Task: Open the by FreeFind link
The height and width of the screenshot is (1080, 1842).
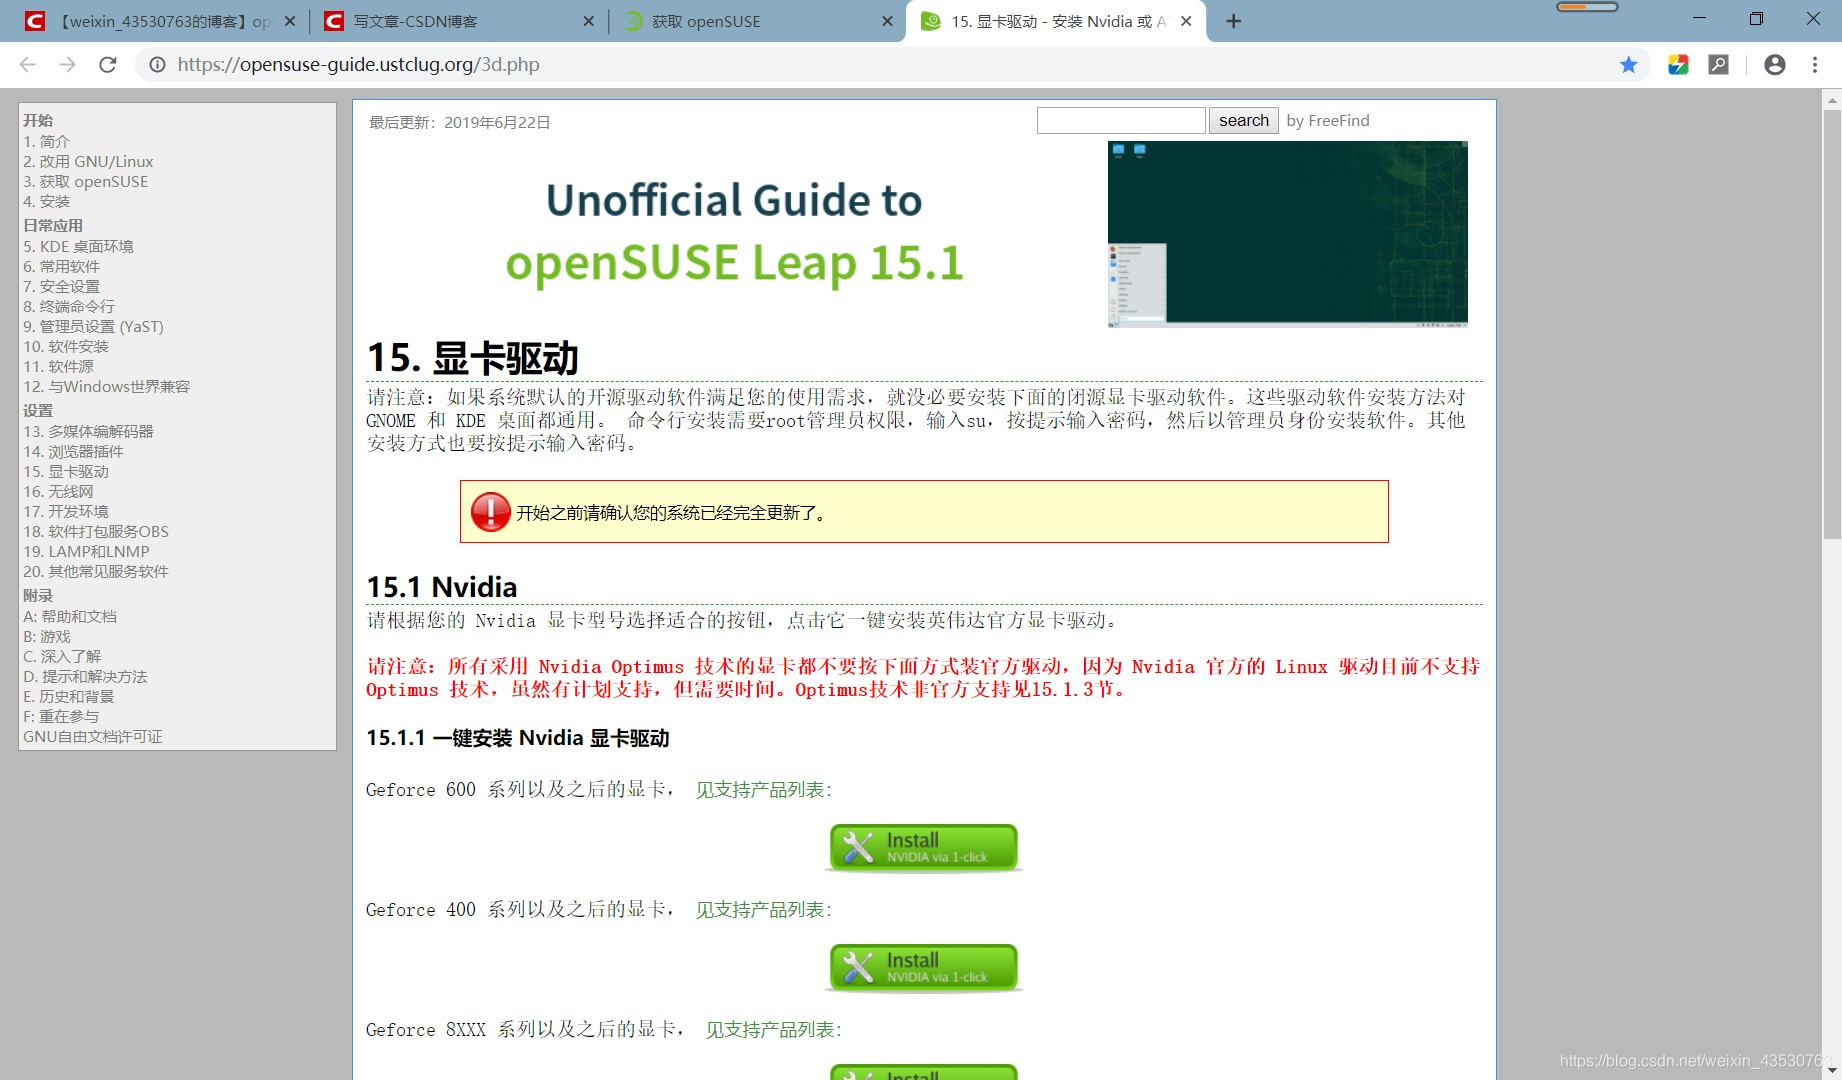Action: pos(1328,121)
